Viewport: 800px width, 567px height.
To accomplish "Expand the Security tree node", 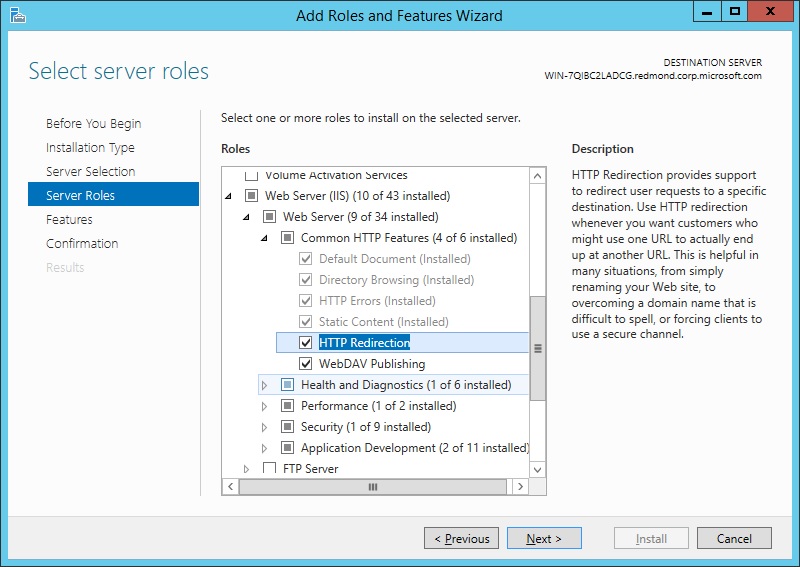I will [265, 427].
